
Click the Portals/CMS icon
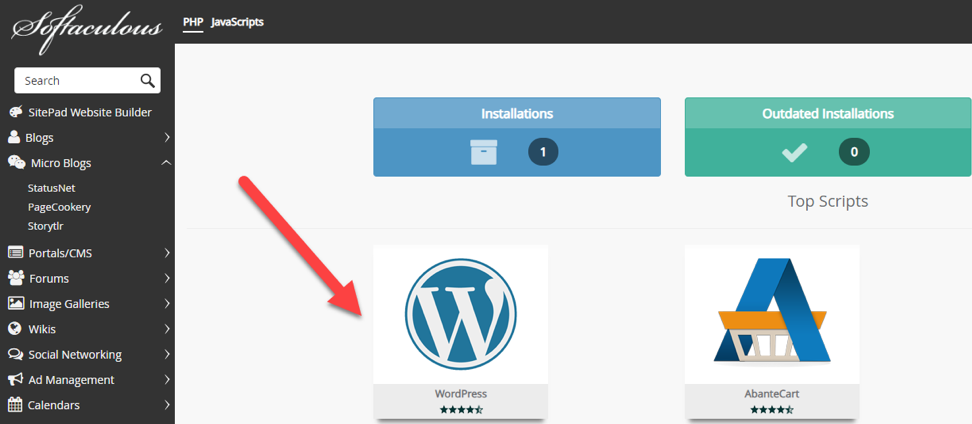coord(16,253)
